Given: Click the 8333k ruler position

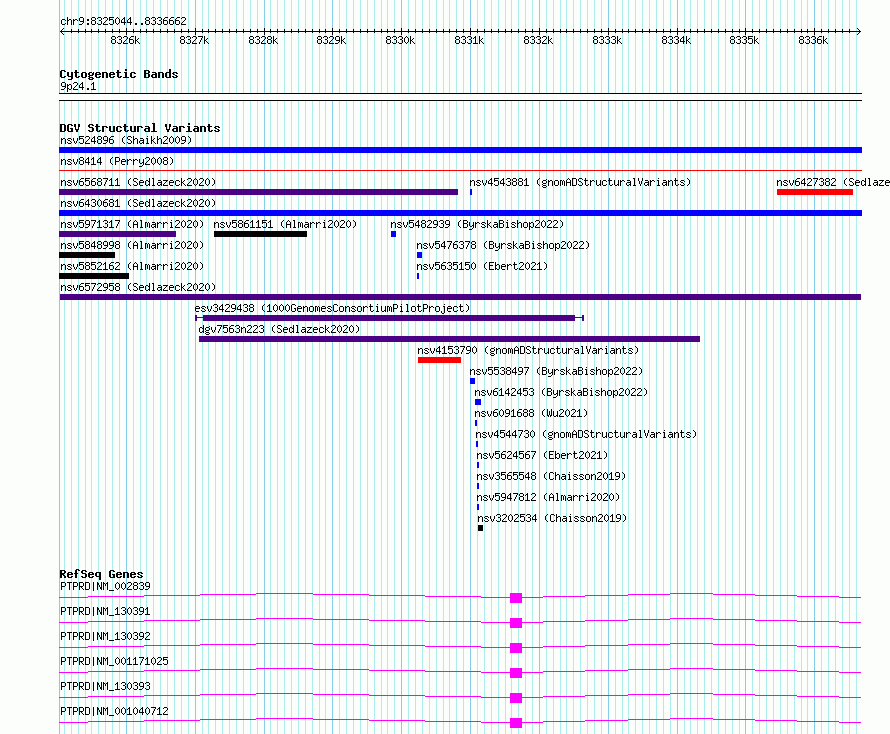Looking at the screenshot, I should (607, 41).
